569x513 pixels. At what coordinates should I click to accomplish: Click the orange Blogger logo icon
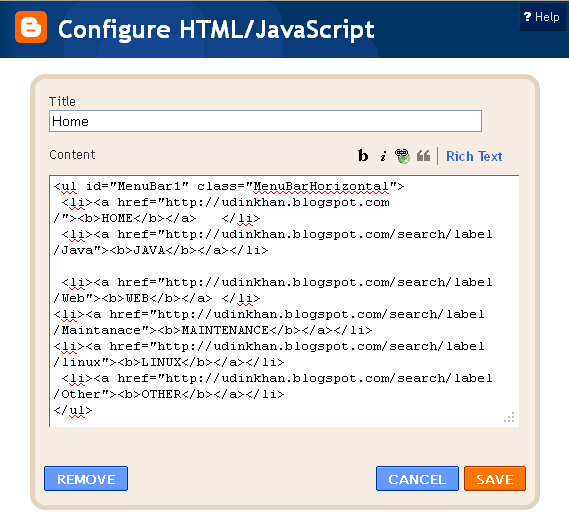(x=31, y=27)
